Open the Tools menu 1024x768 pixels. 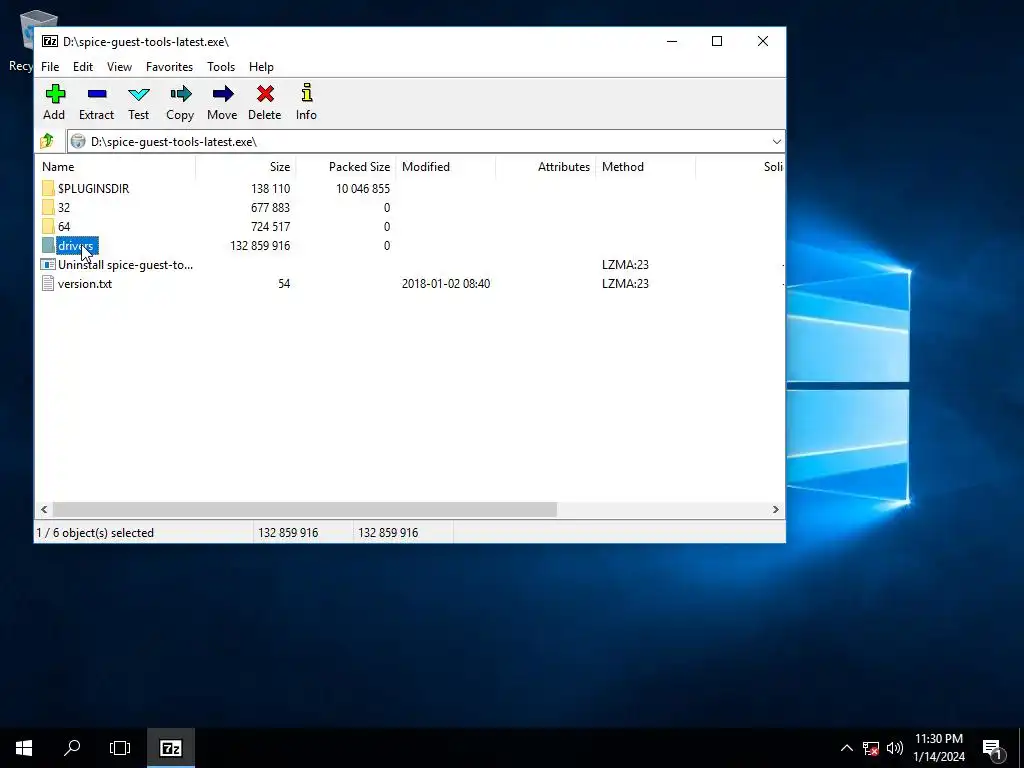[221, 67]
